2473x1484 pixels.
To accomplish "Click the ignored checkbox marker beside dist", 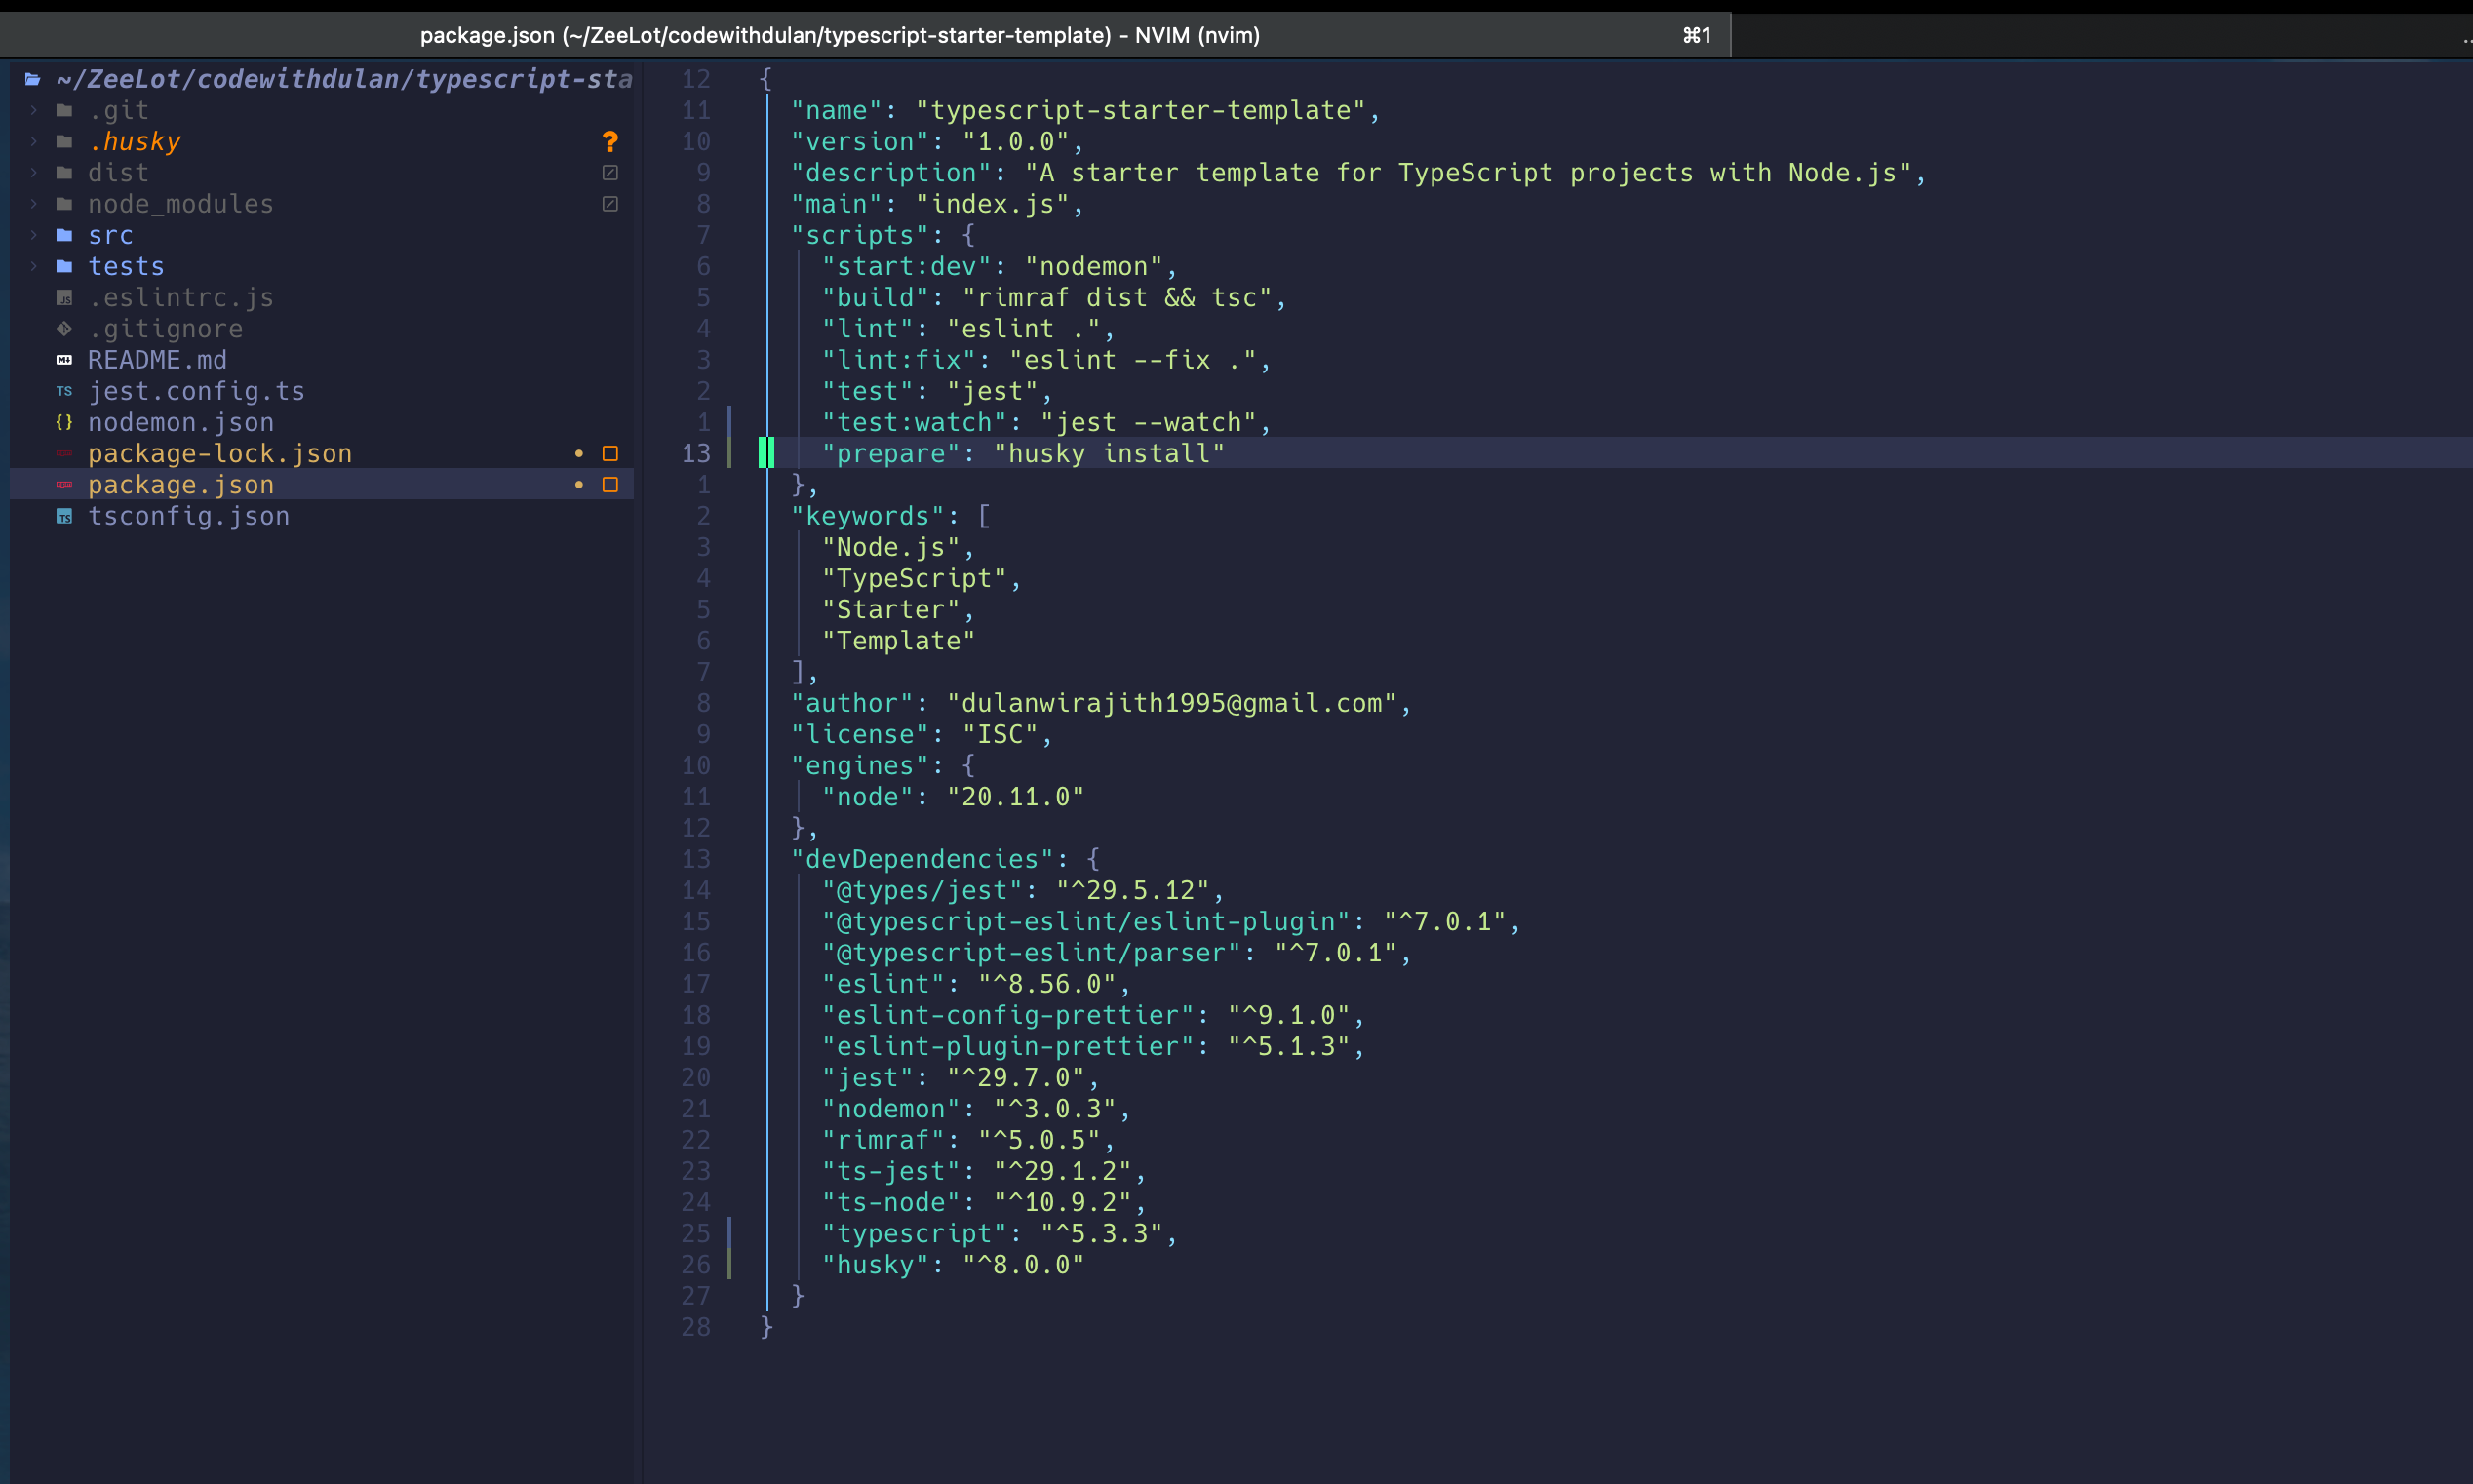I will [x=610, y=173].
